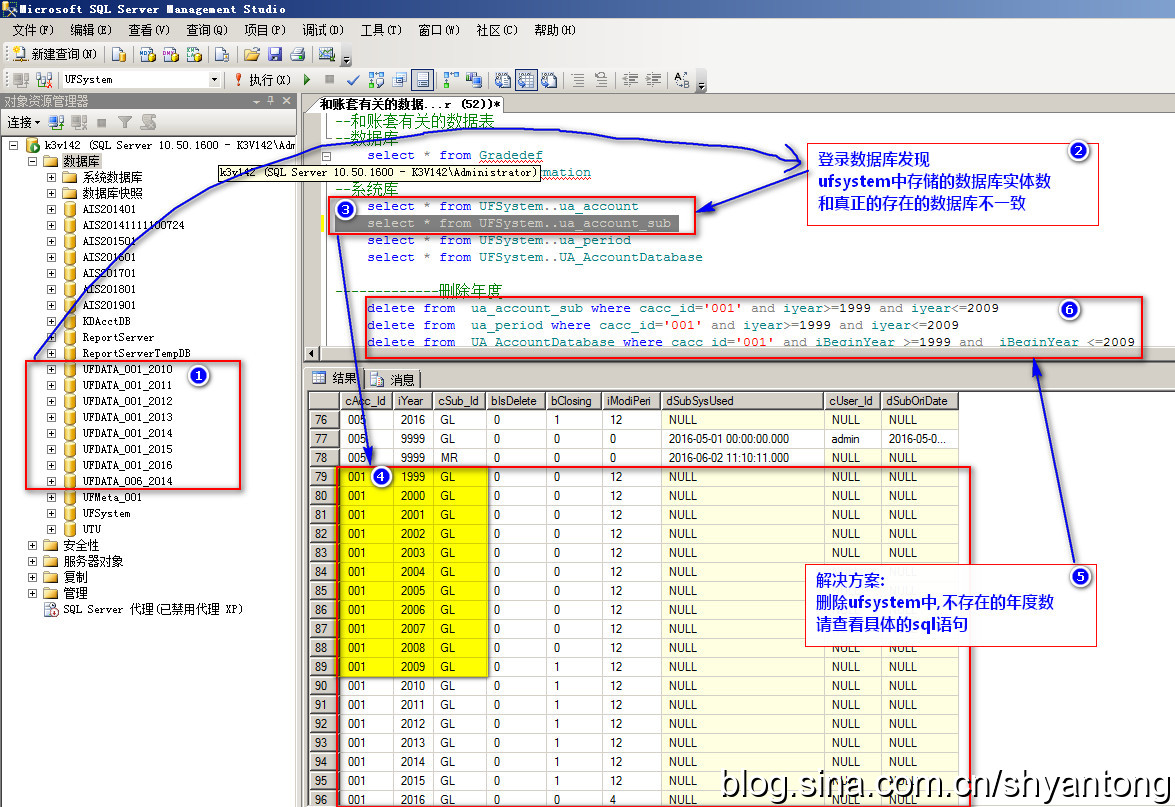Open the UFSystem database dropdown
1175x807 pixels.
tap(214, 80)
